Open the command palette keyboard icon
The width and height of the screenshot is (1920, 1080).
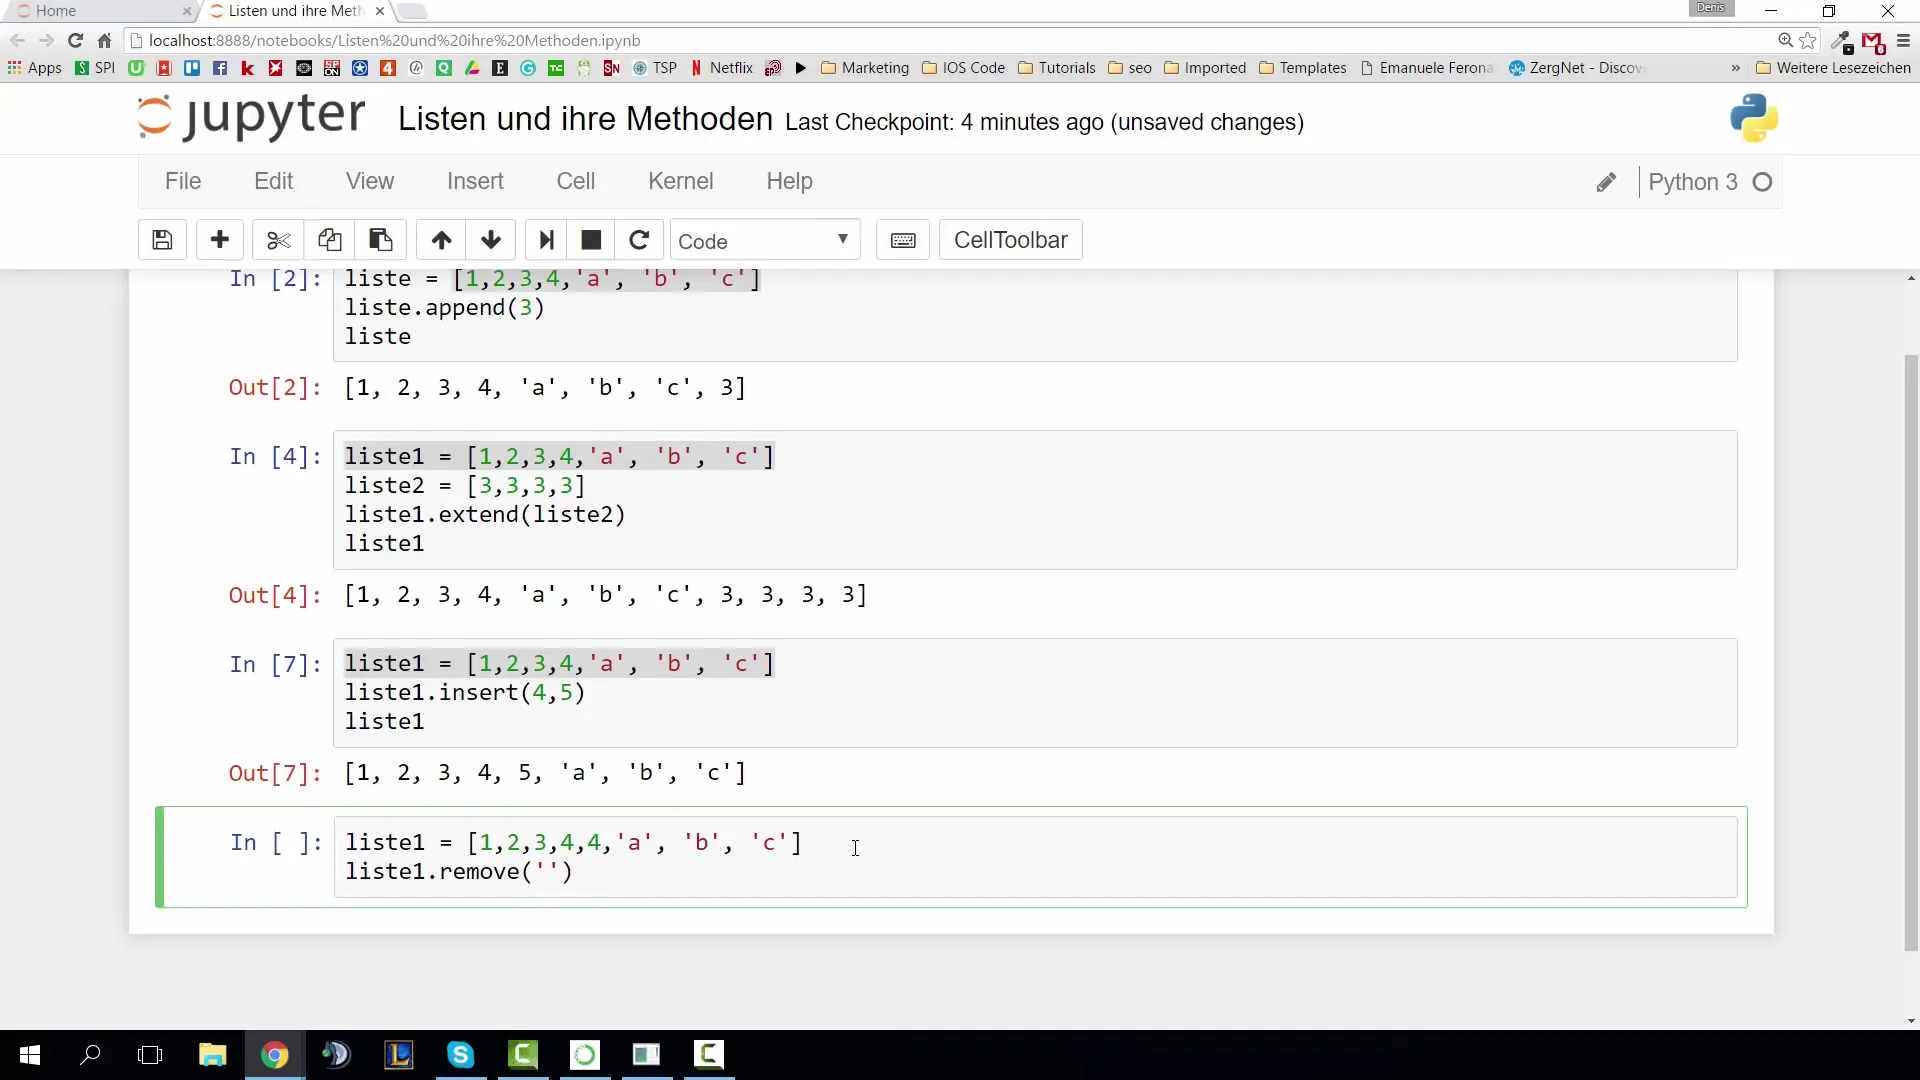point(903,240)
